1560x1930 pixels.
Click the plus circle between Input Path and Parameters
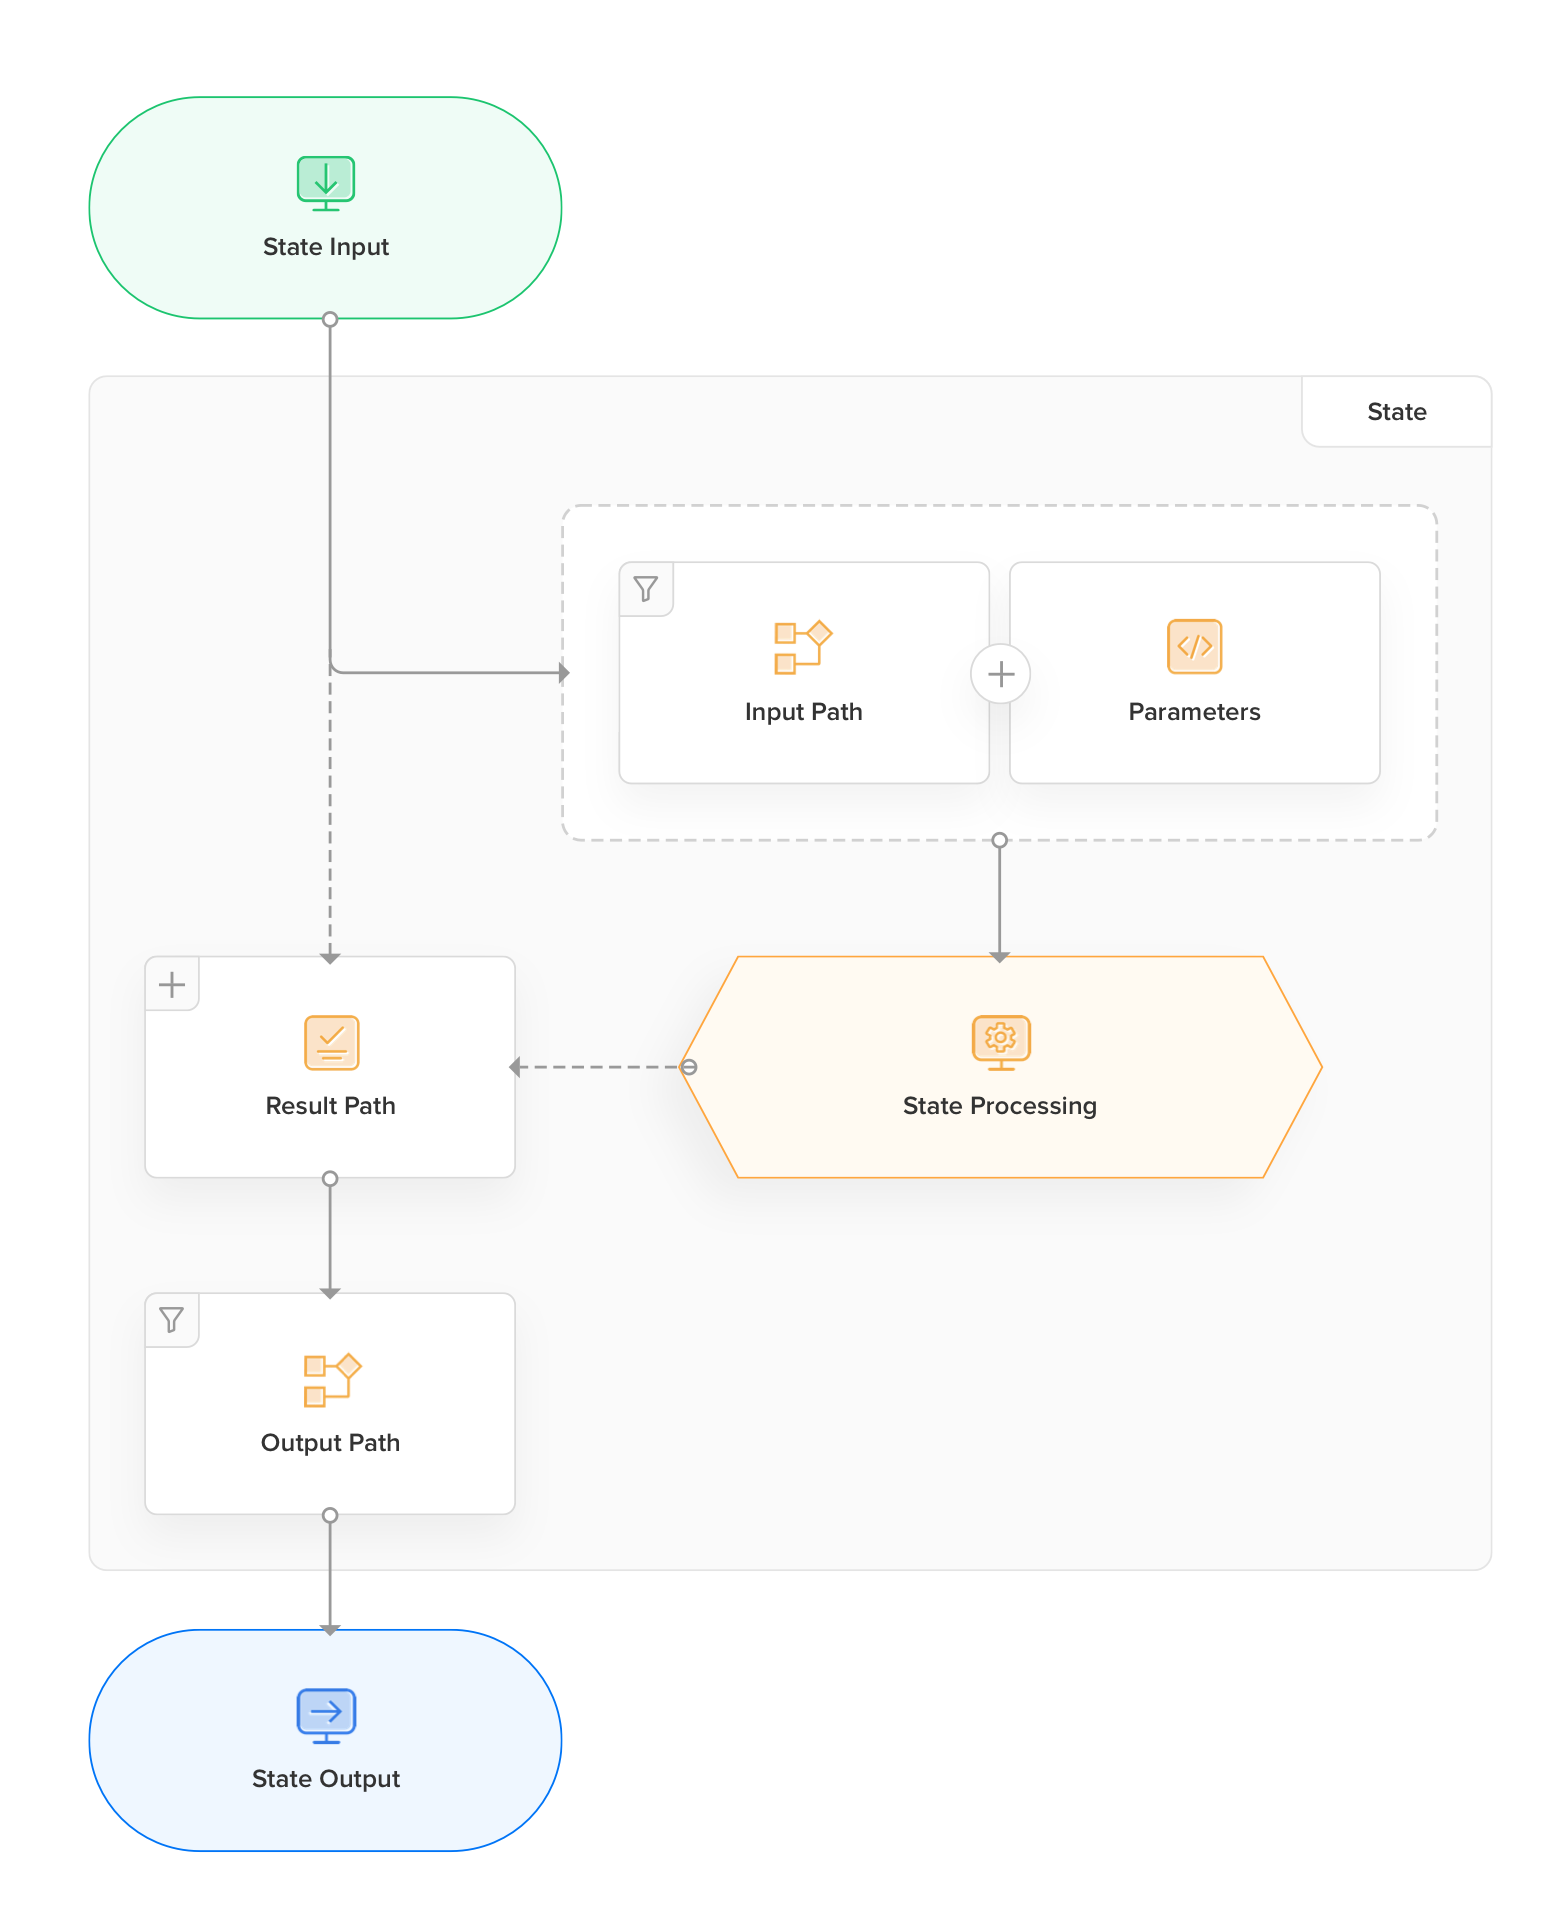(x=1000, y=674)
